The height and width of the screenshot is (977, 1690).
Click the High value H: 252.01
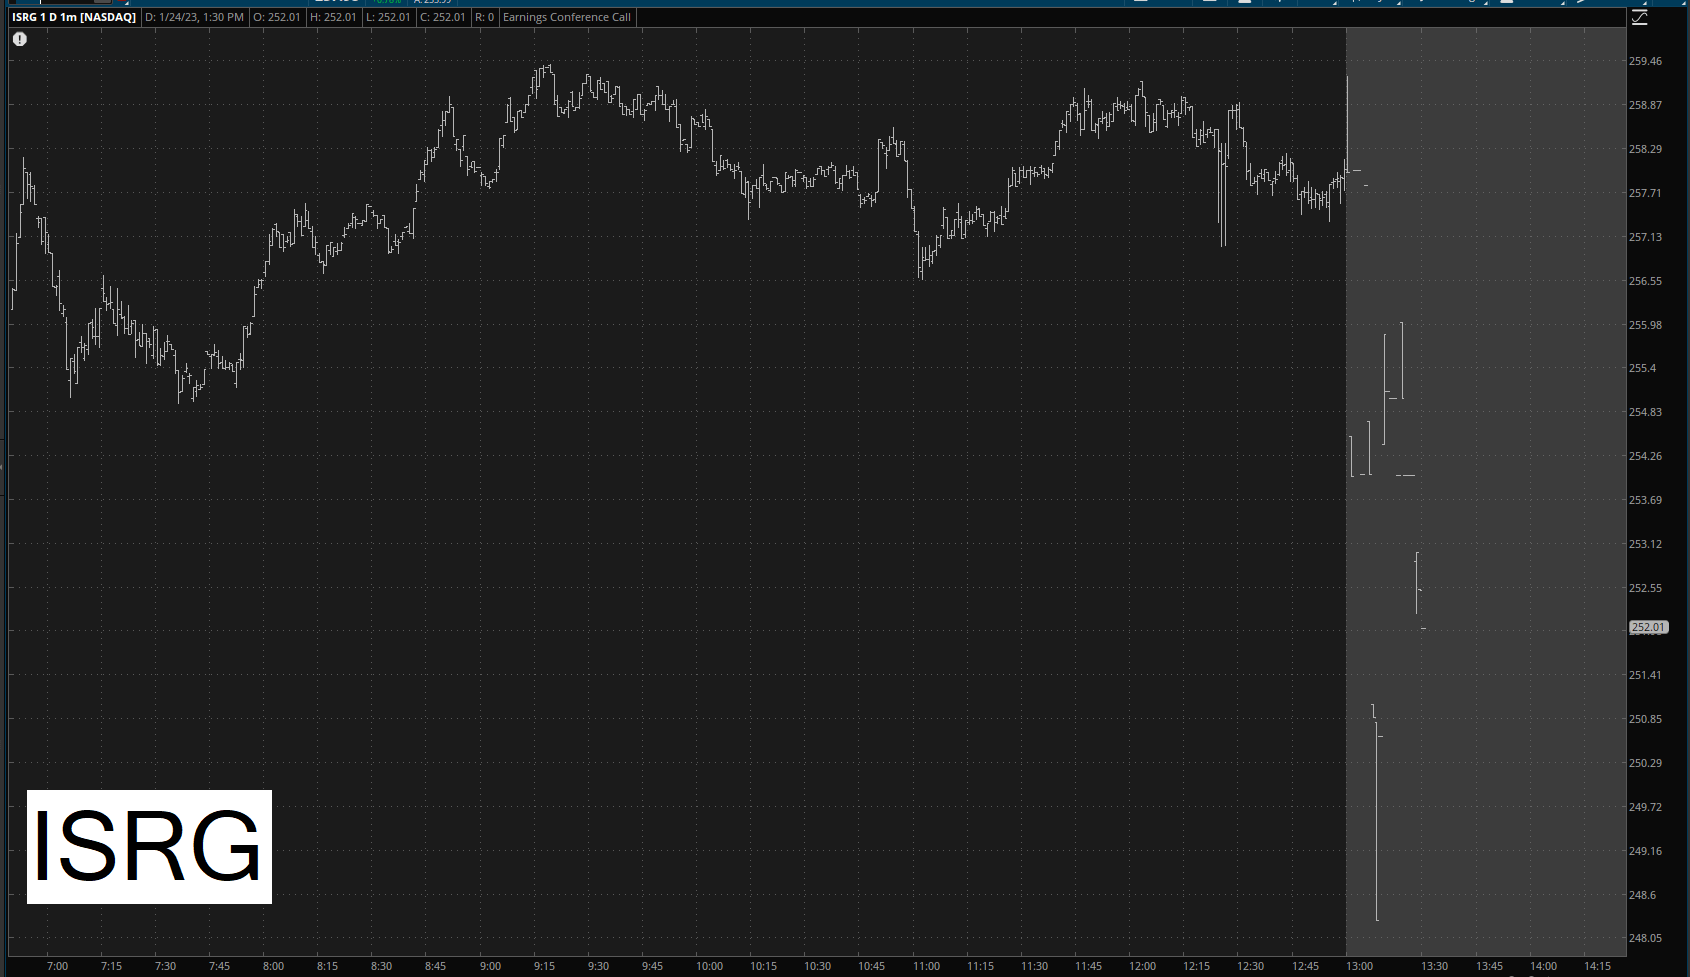pyautogui.click(x=332, y=17)
